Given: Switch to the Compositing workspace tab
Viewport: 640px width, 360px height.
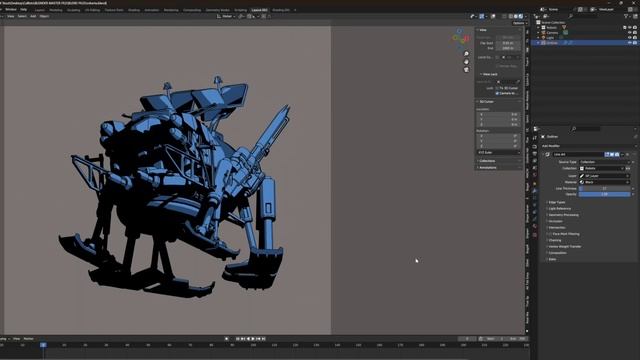Looking at the screenshot, I should coord(192,10).
